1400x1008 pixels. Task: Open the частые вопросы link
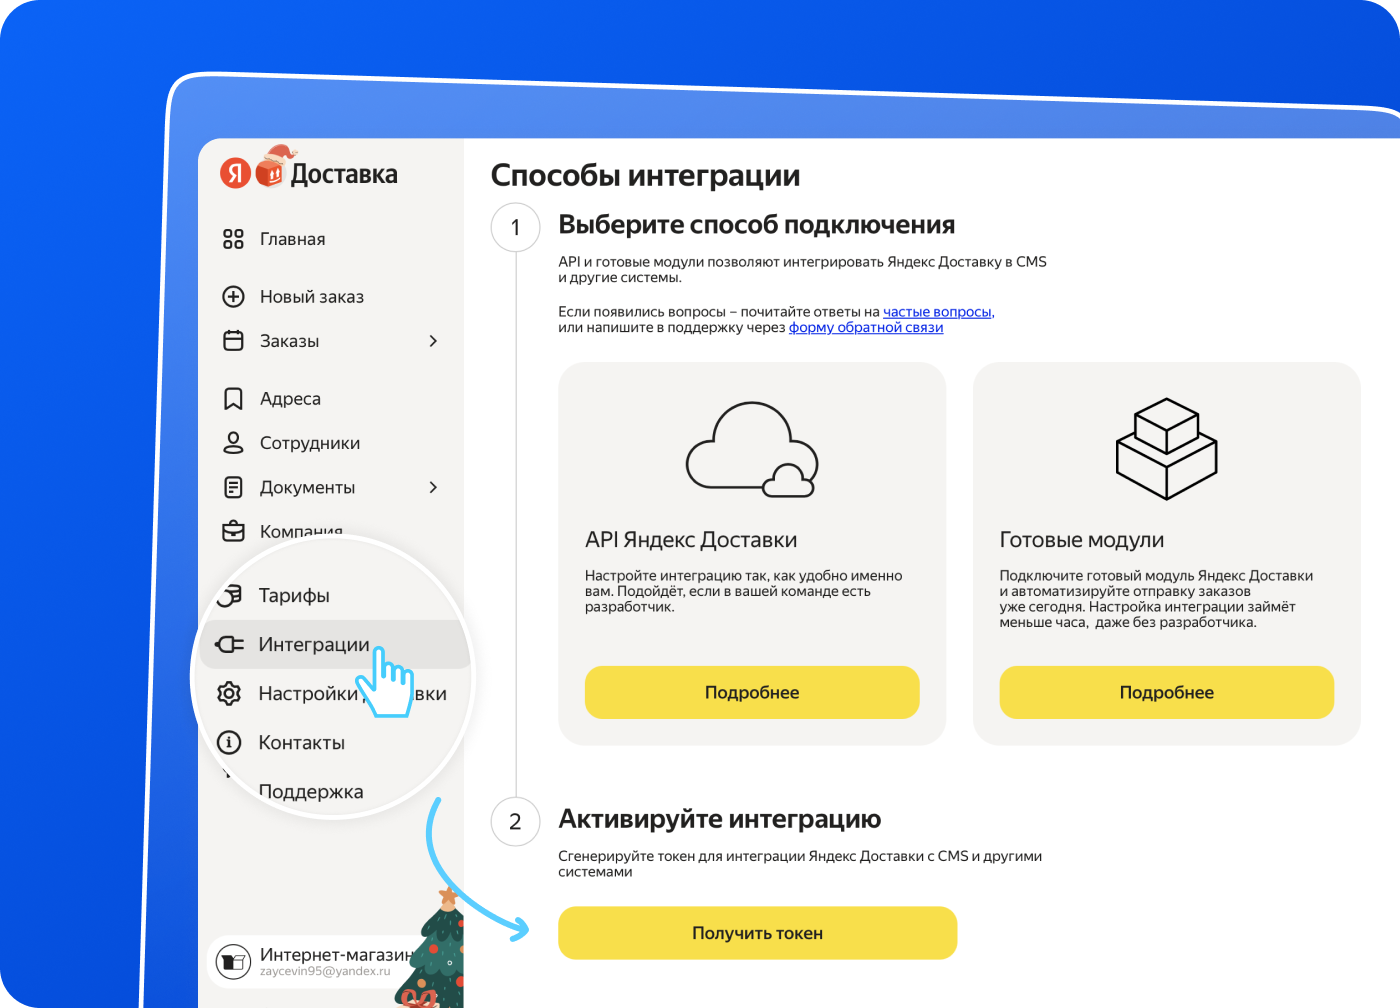coord(938,312)
